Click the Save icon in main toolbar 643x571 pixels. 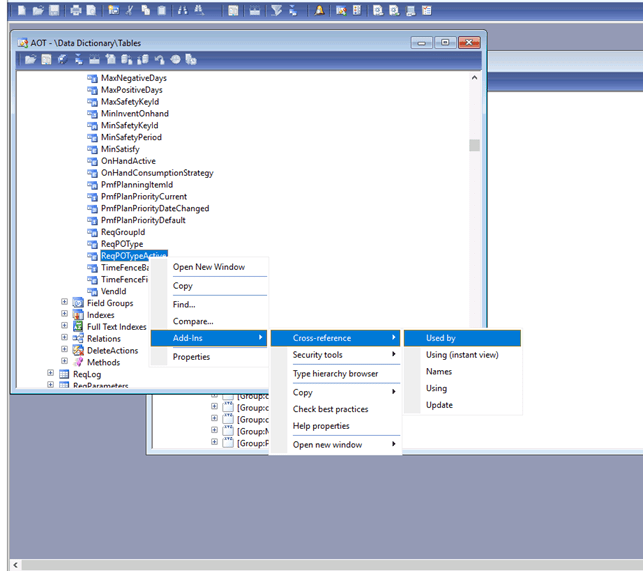tap(54, 10)
